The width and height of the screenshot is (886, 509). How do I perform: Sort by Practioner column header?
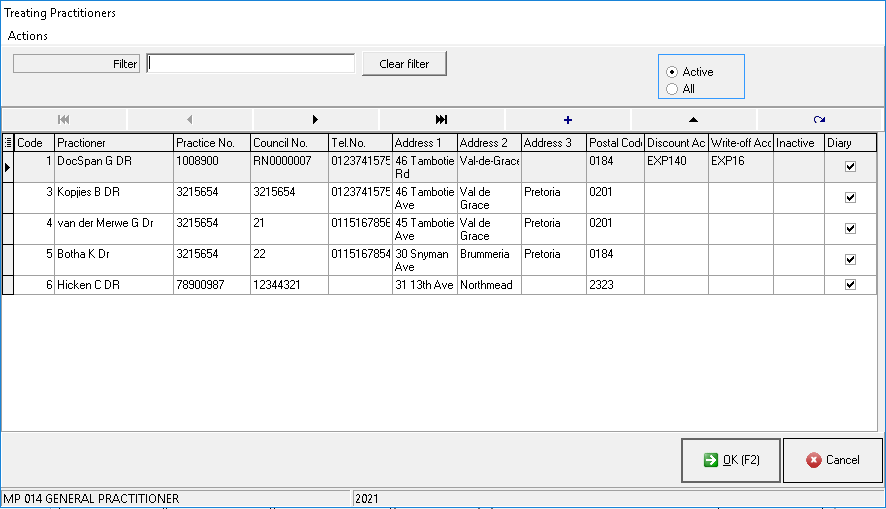pyautogui.click(x=113, y=143)
